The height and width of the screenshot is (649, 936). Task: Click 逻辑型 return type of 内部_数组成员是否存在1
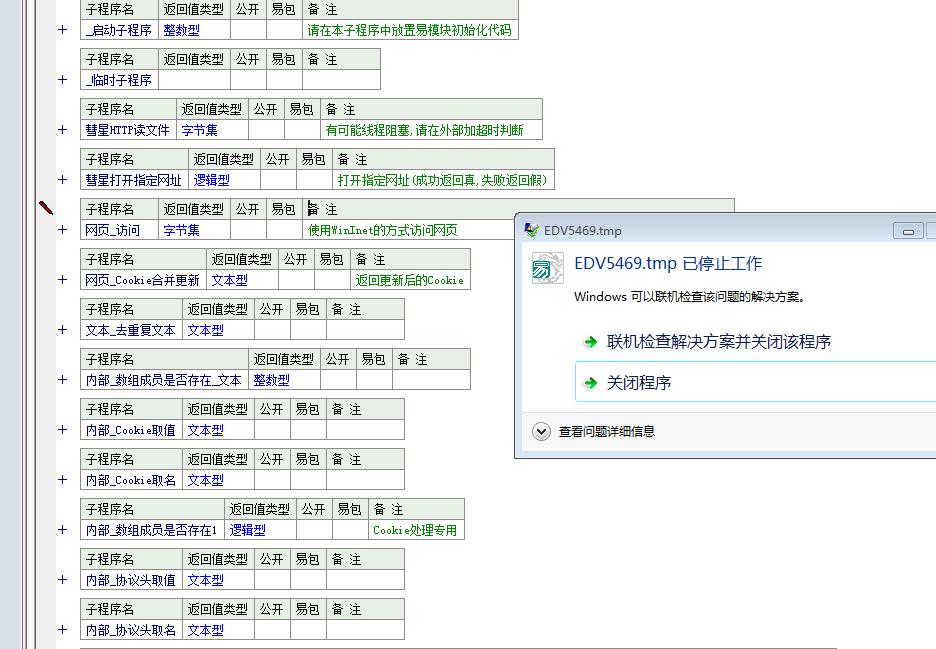coord(247,530)
